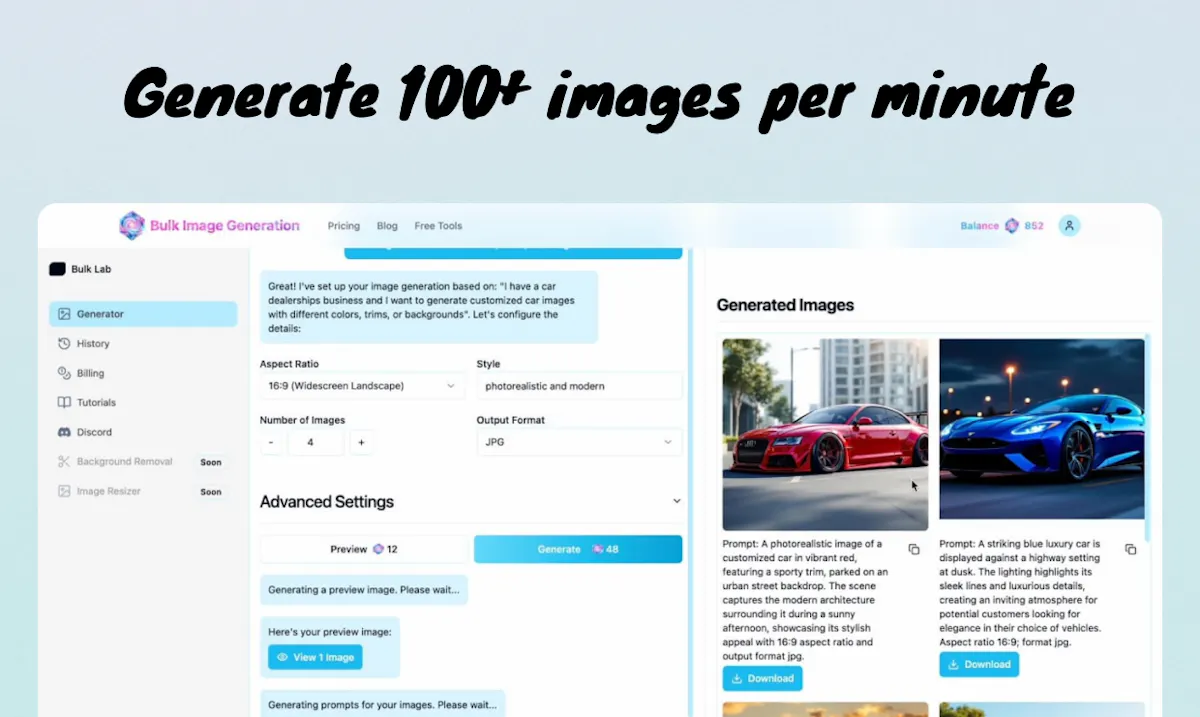
Task: Click the Bulk Image Generation logo icon
Action: [x=132, y=226]
